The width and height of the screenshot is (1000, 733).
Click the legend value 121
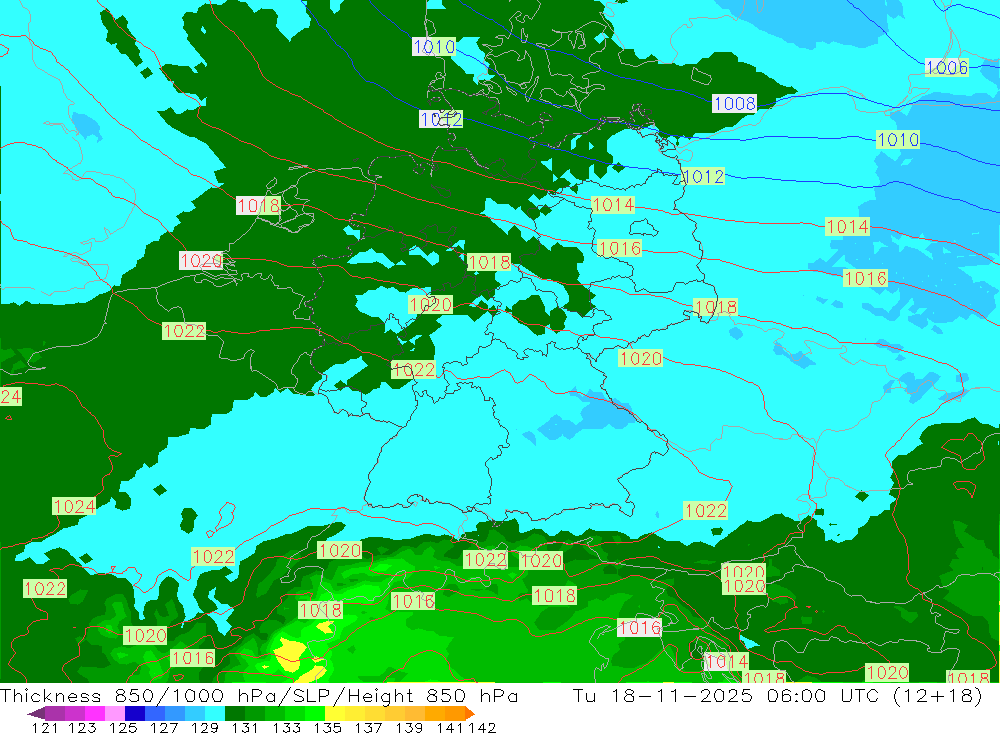(45, 727)
